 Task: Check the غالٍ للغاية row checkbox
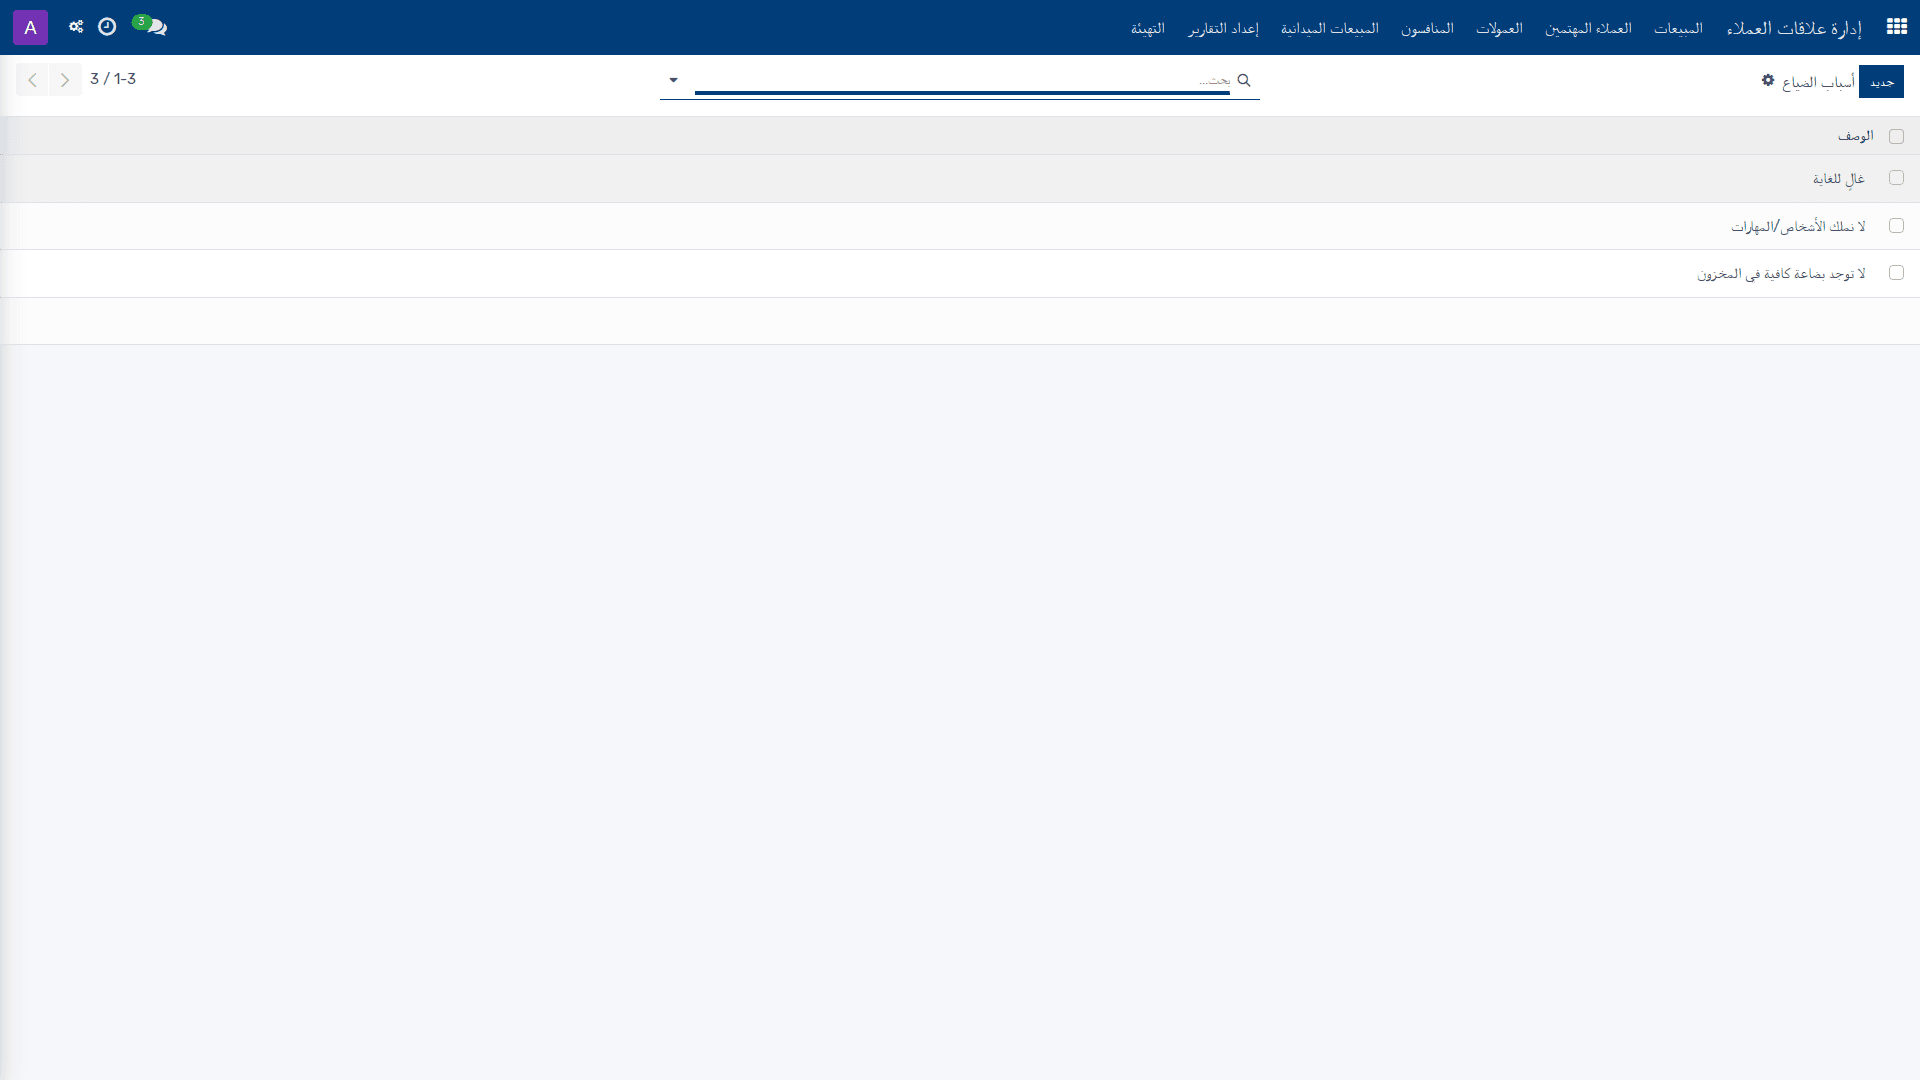(1896, 178)
